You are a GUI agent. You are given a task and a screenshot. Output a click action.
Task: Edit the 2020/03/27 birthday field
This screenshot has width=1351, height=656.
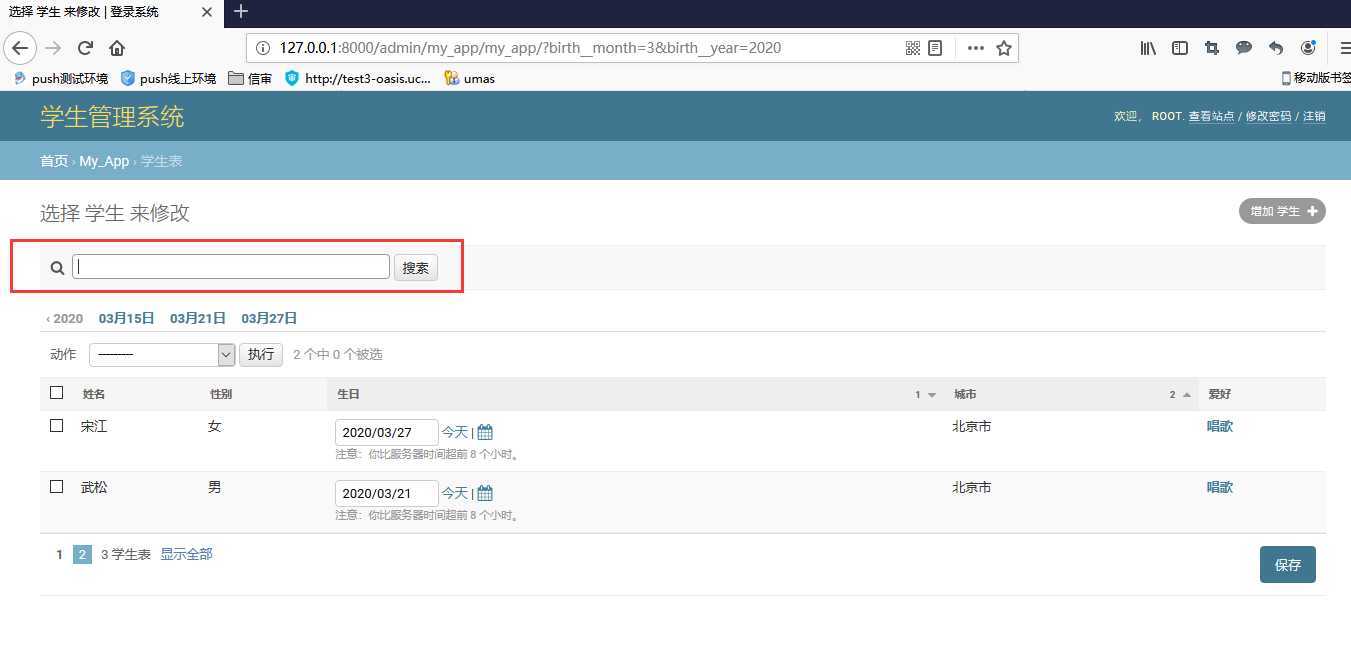tap(387, 432)
